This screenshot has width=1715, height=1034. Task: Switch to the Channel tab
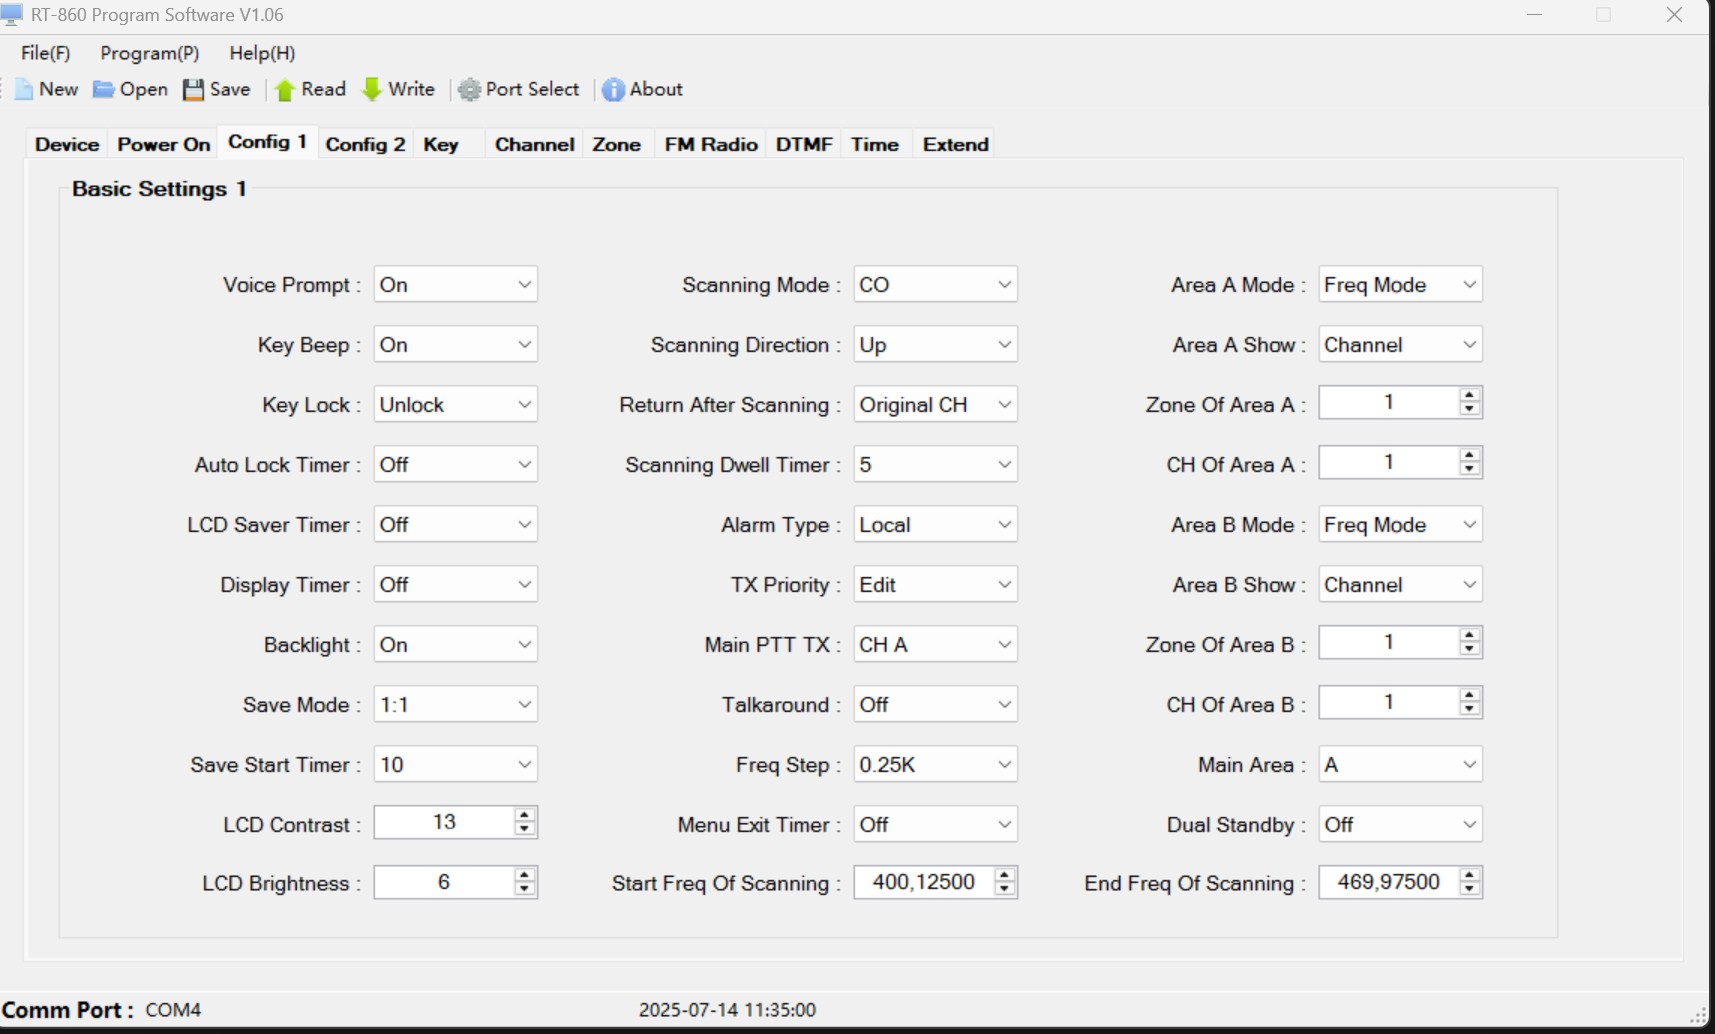pos(534,145)
